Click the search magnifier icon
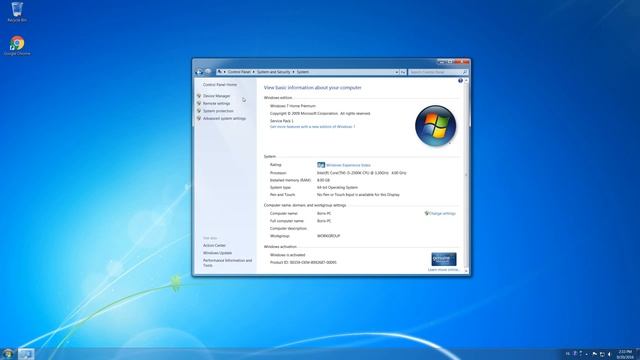This screenshot has height=360, width=640. coord(464,72)
